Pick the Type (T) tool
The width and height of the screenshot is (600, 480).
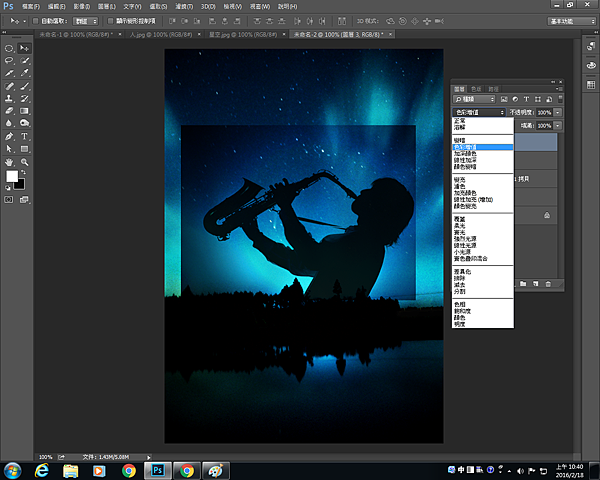pyautogui.click(x=25, y=135)
